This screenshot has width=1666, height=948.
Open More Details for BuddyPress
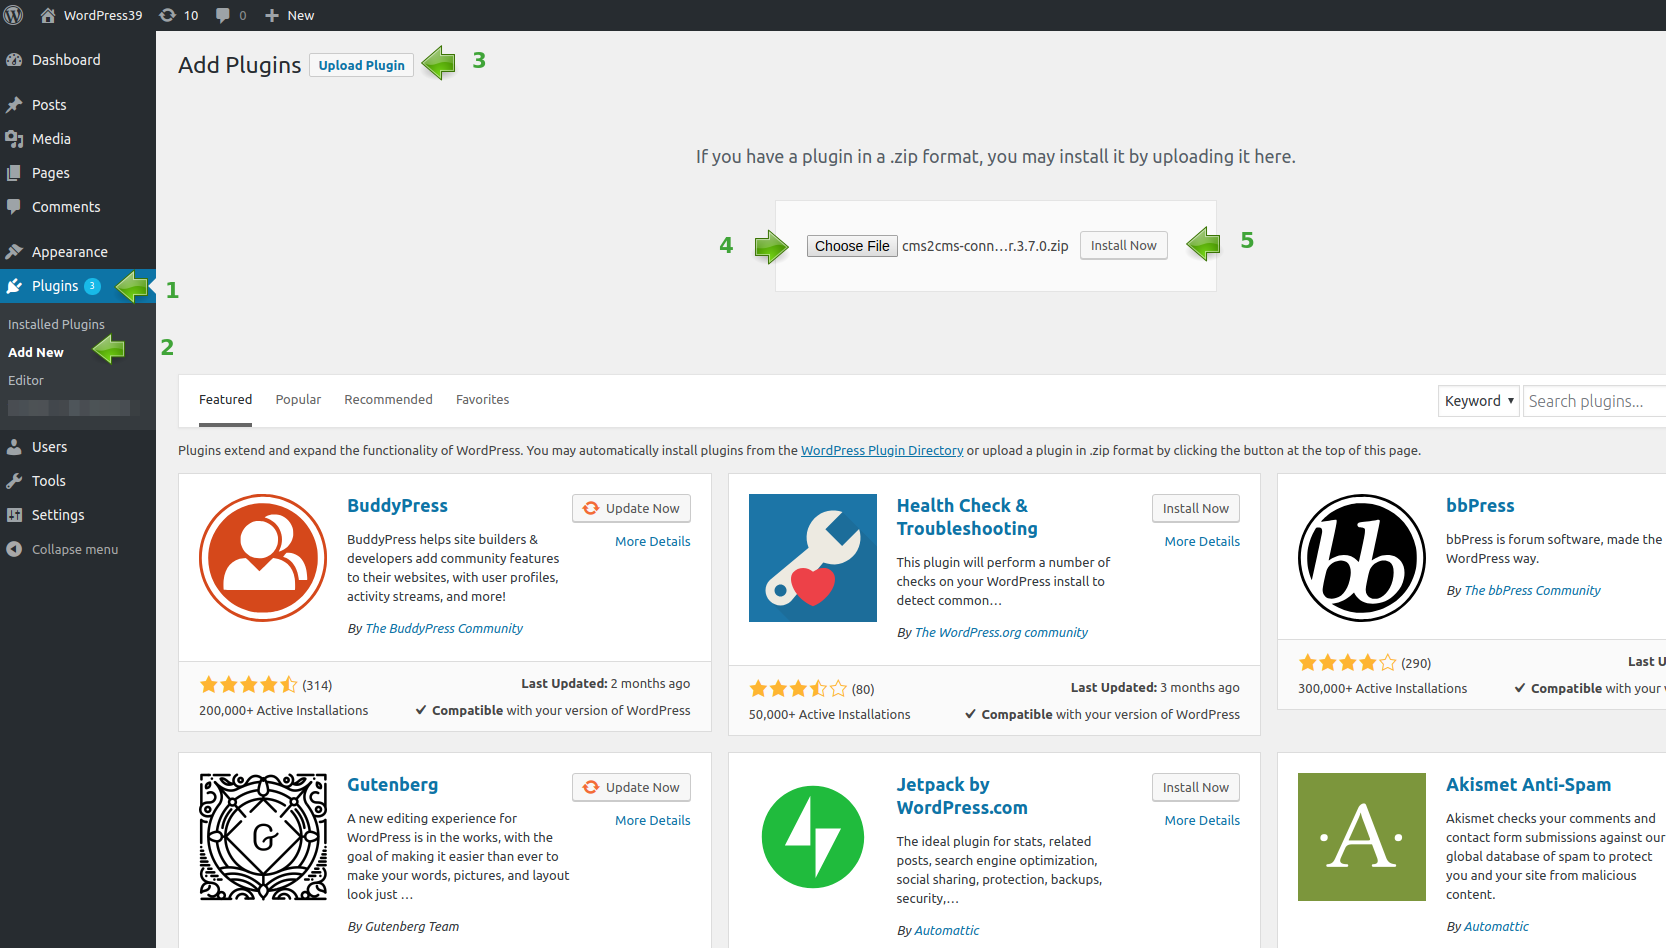coord(653,541)
